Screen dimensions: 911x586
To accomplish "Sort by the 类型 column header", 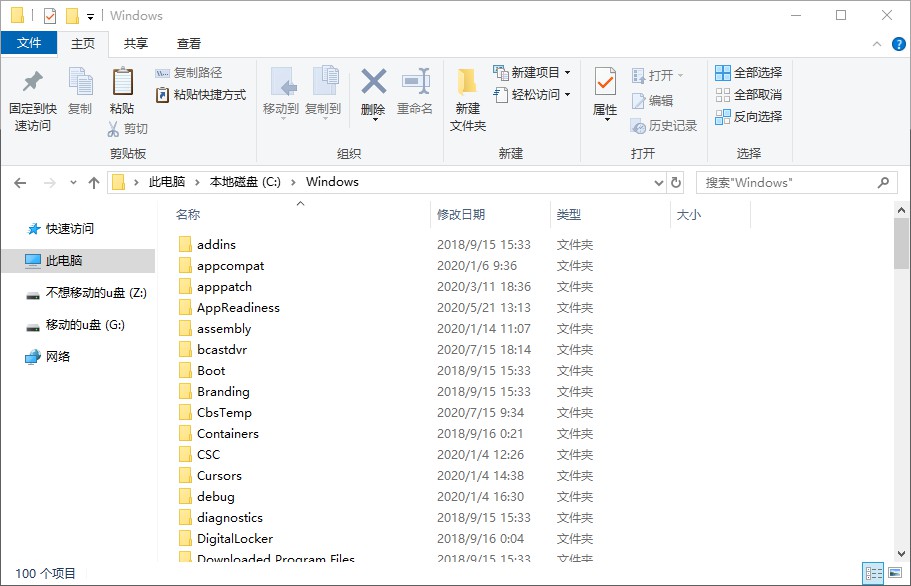I will [x=568, y=215].
